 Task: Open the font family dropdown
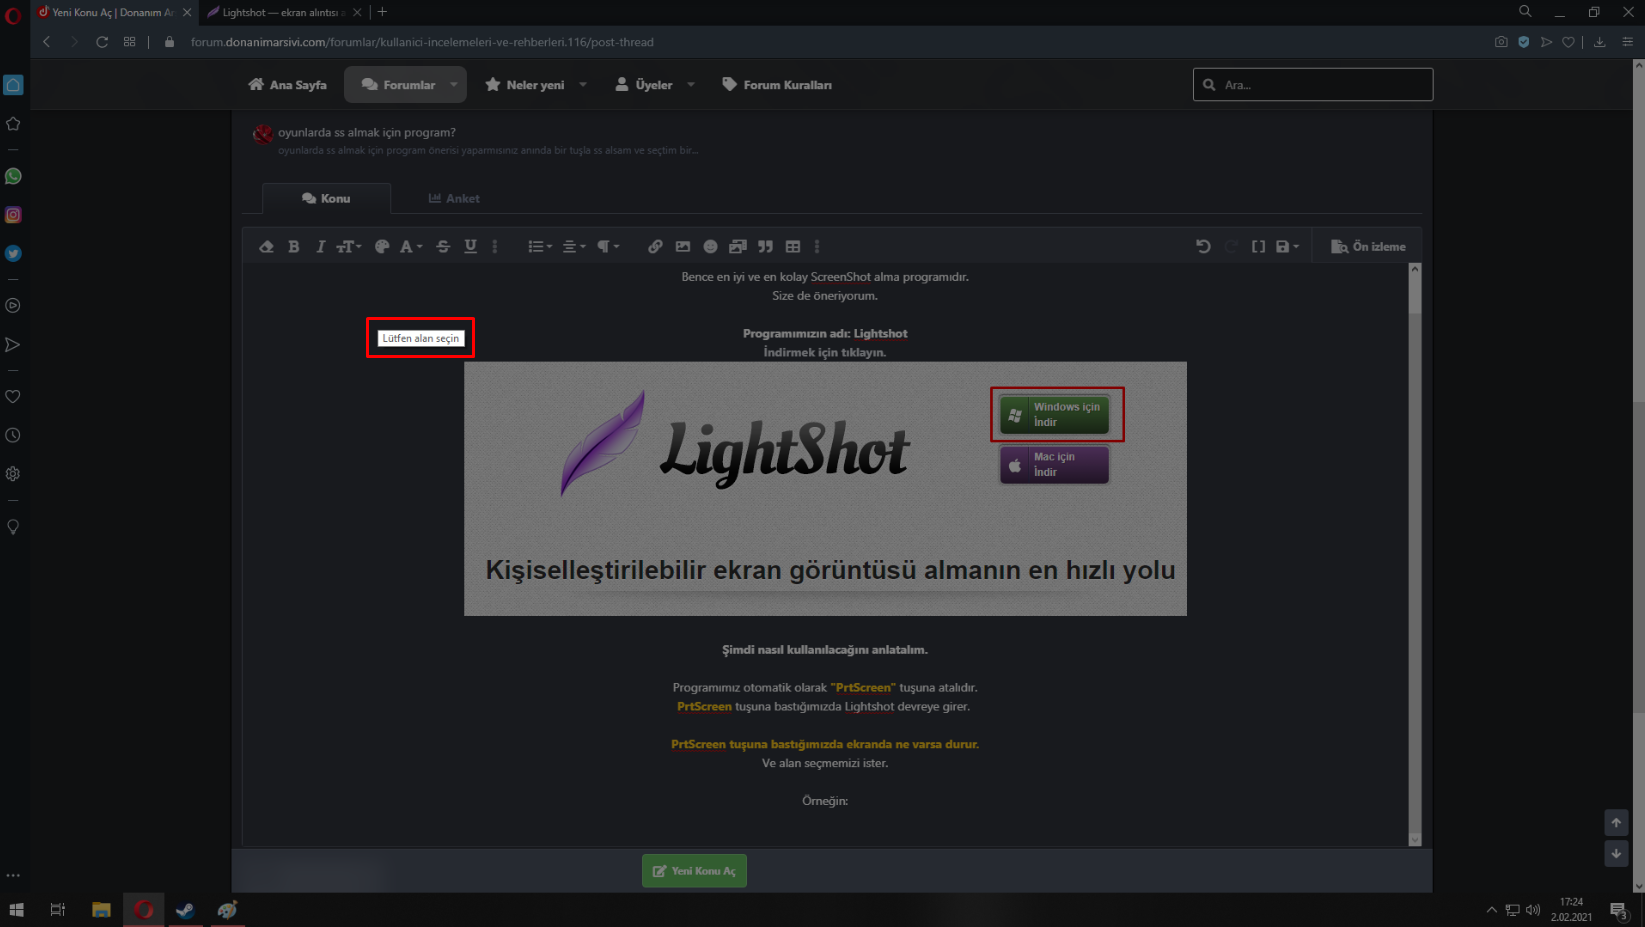click(x=411, y=247)
